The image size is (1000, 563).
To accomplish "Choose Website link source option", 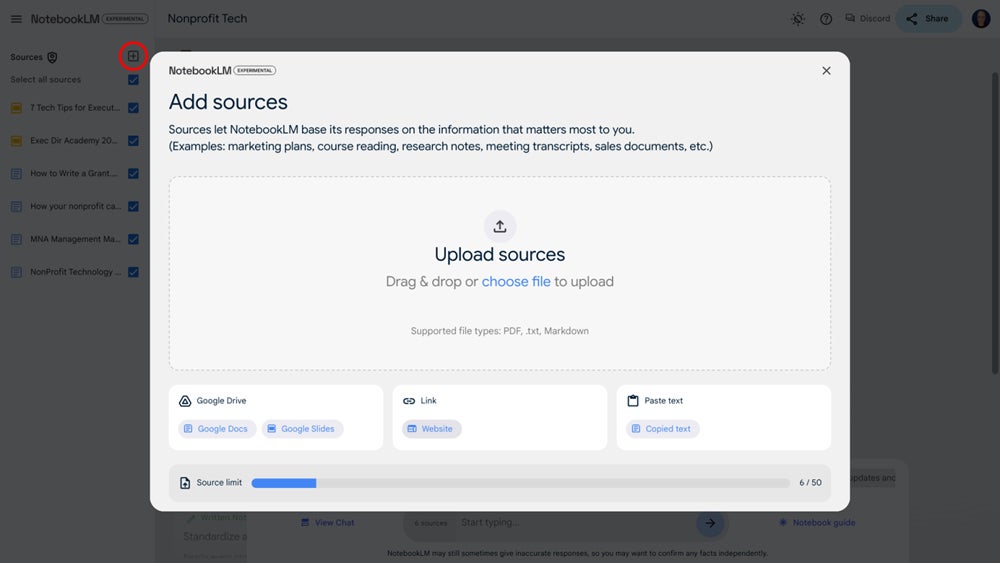I will pos(430,429).
